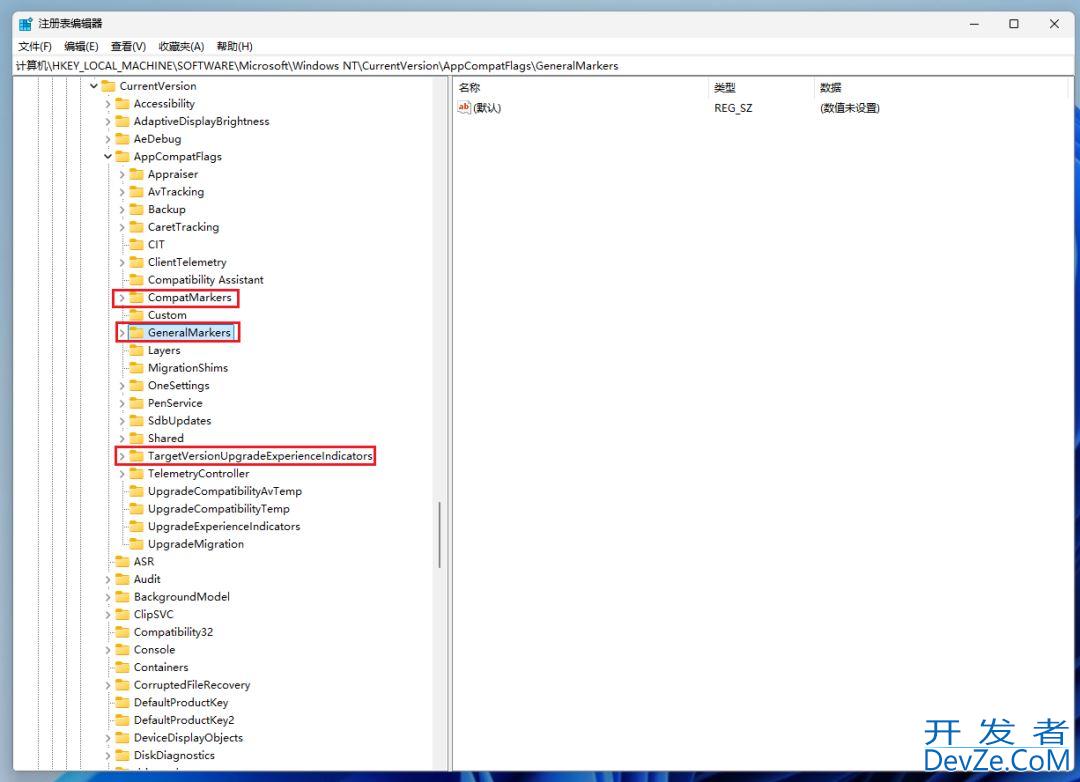Click the PenService folder icon
Viewport: 1080px width, 782px height.
pos(136,402)
